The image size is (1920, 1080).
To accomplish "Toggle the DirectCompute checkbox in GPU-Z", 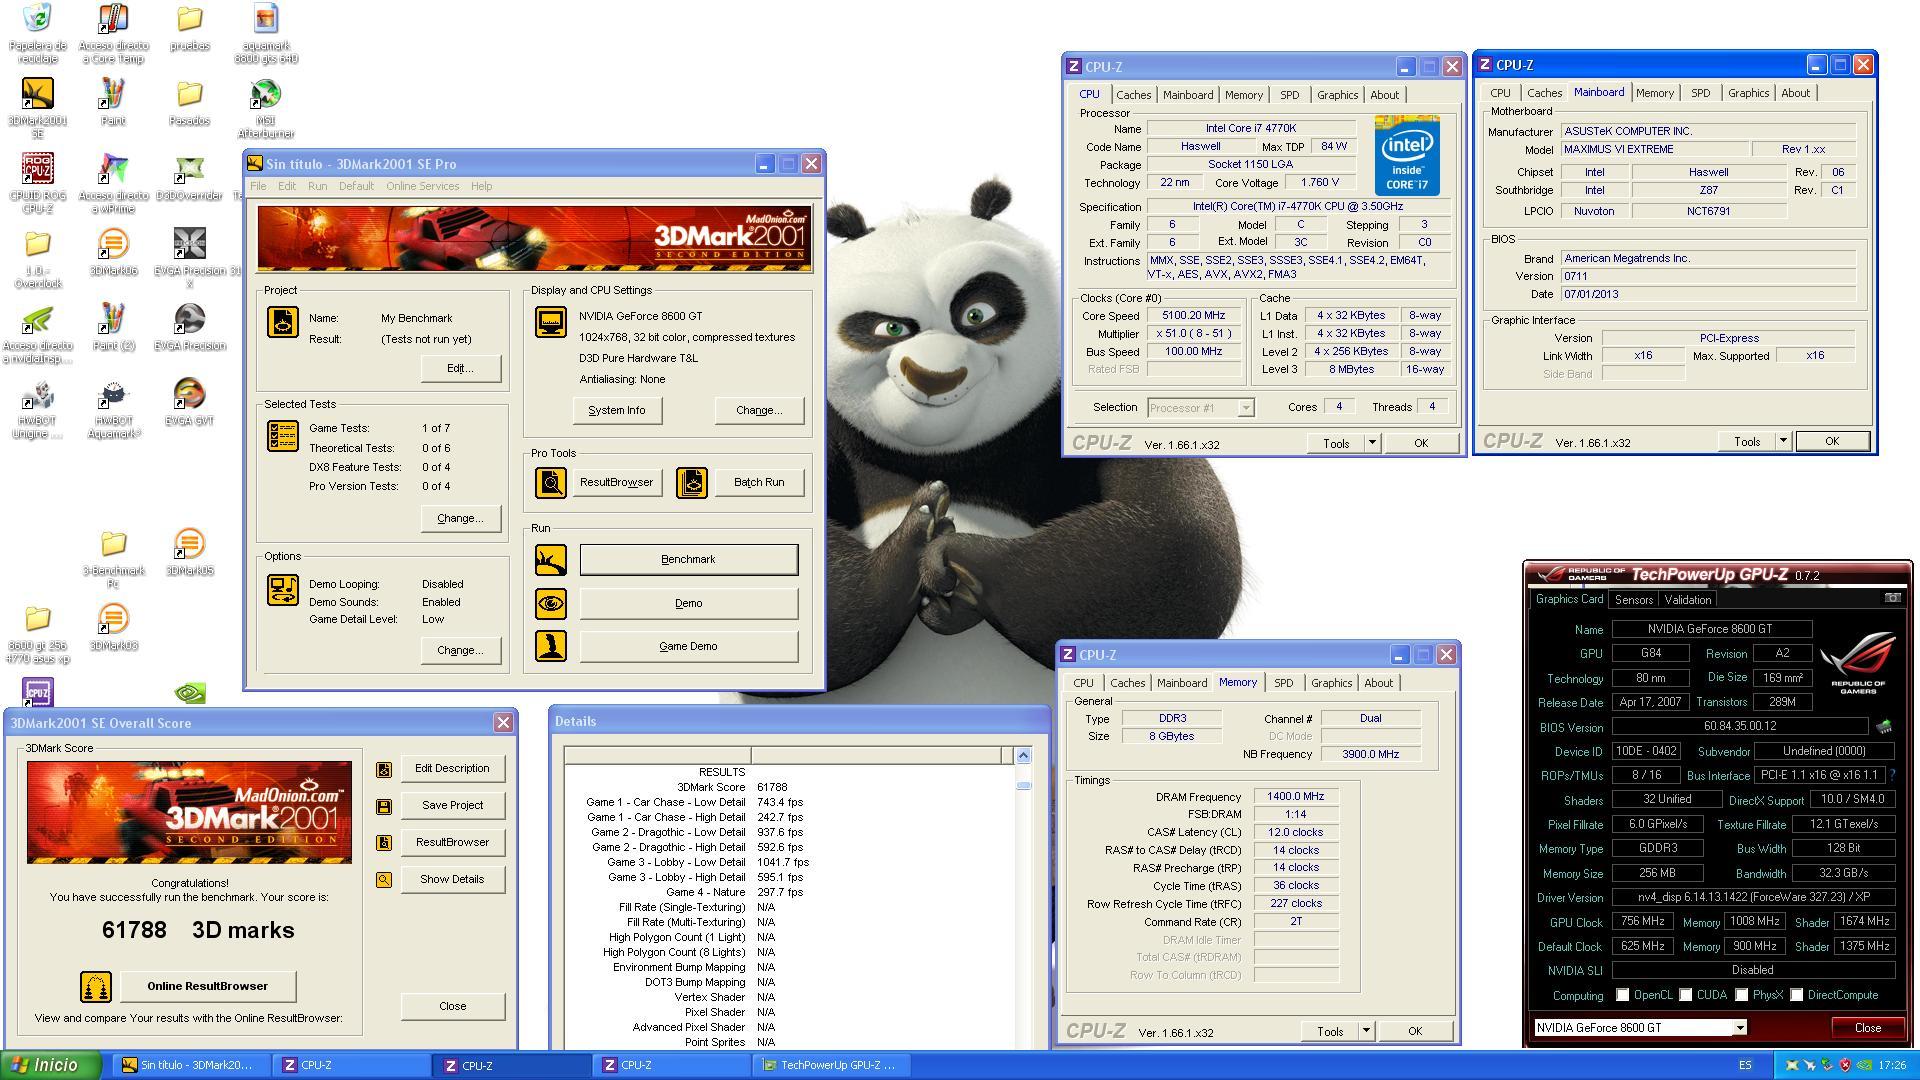I will coord(1797,995).
